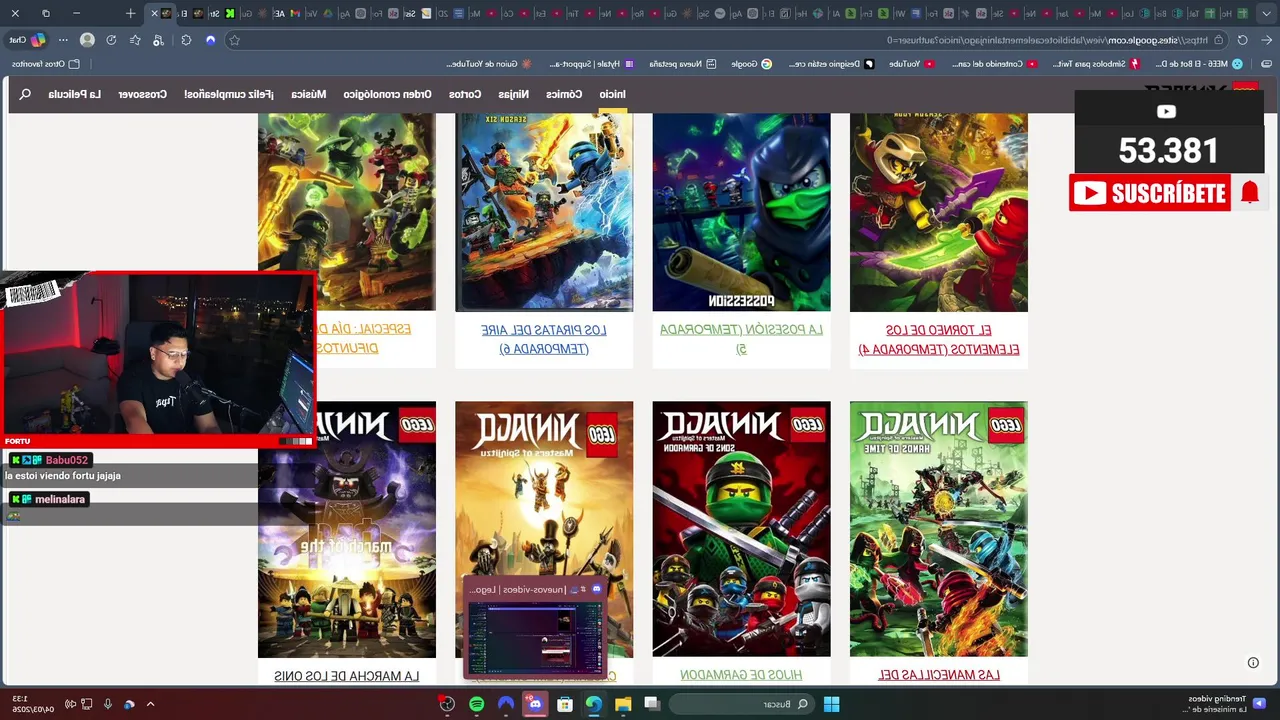Click the YouTube logo above subscriber count
The height and width of the screenshot is (720, 1280).
coord(1166,112)
